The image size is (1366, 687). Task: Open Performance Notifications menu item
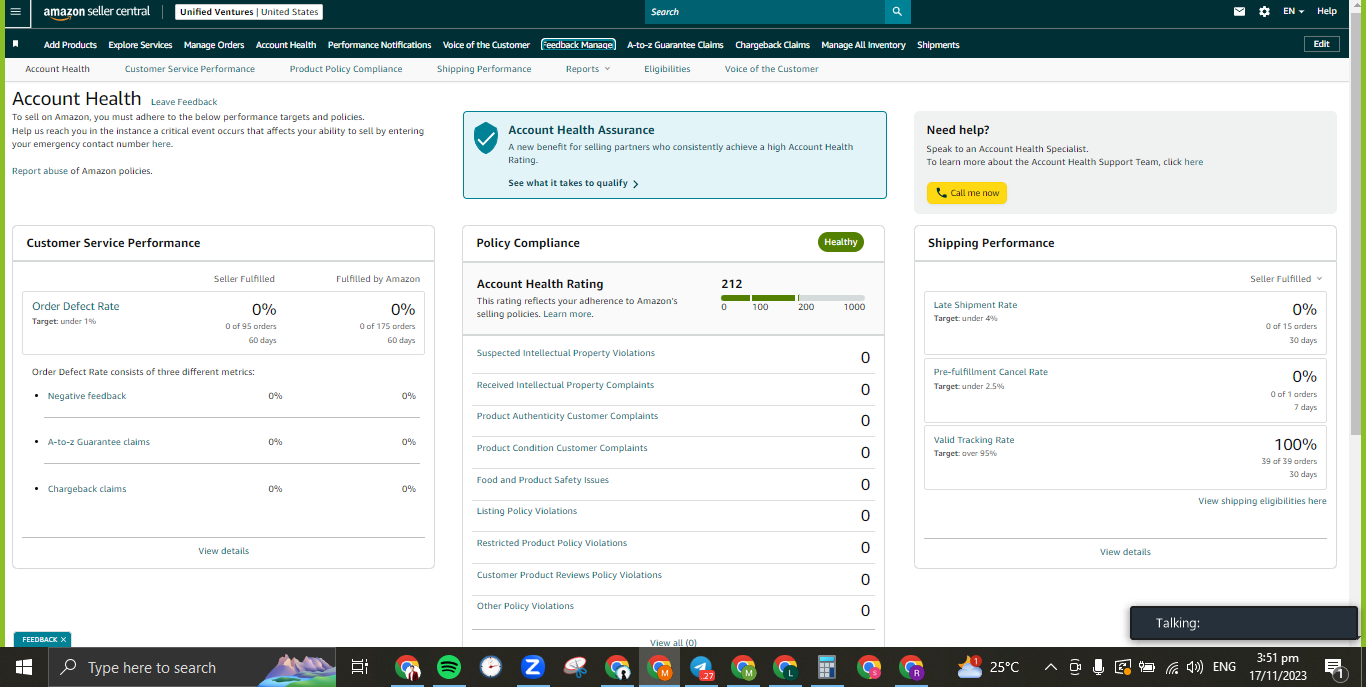click(x=379, y=45)
